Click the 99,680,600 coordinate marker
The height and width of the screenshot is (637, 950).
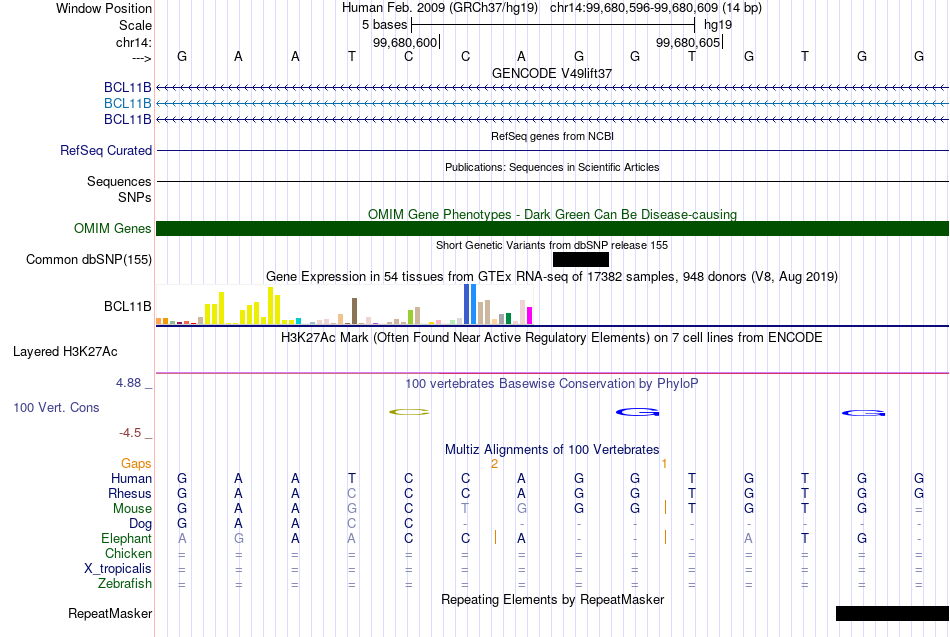[405, 42]
